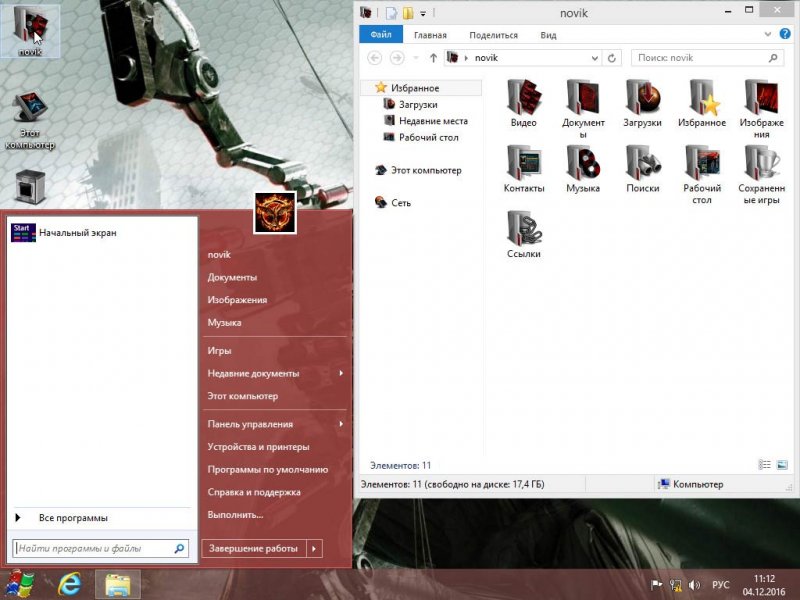Open the Музыка folder icon

tap(583, 163)
